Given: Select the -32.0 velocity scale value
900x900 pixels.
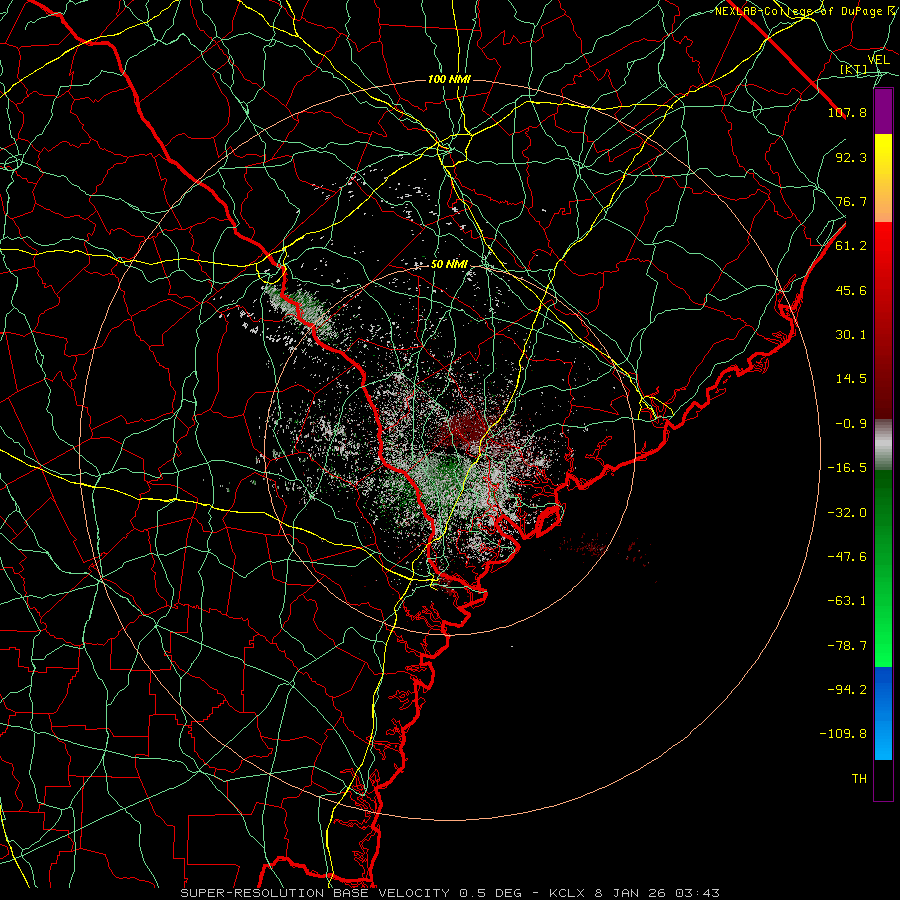Looking at the screenshot, I should tap(847, 513).
